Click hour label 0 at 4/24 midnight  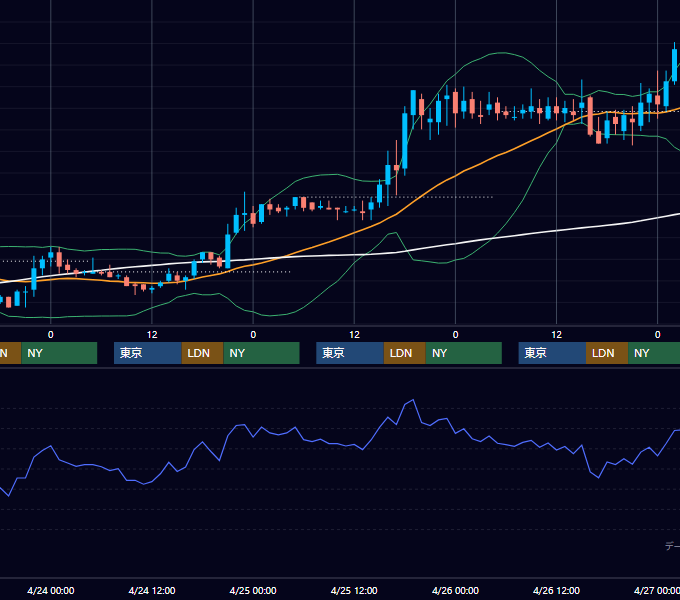tap(51, 335)
